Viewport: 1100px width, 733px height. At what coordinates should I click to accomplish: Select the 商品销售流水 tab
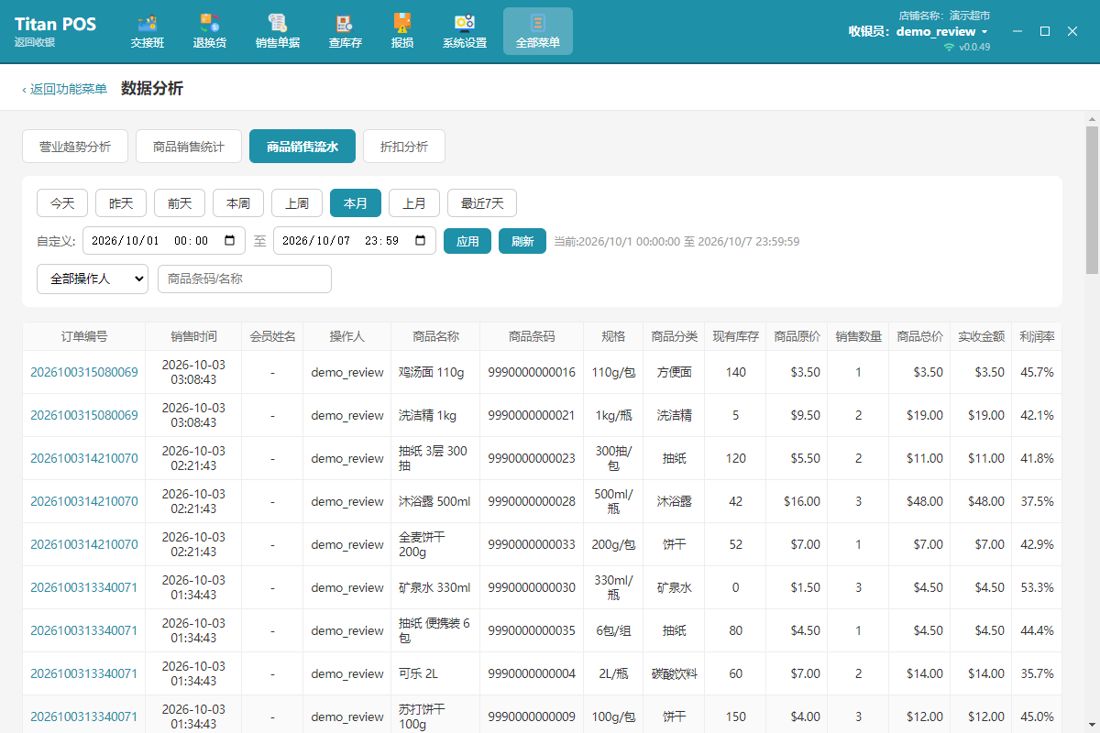302,147
